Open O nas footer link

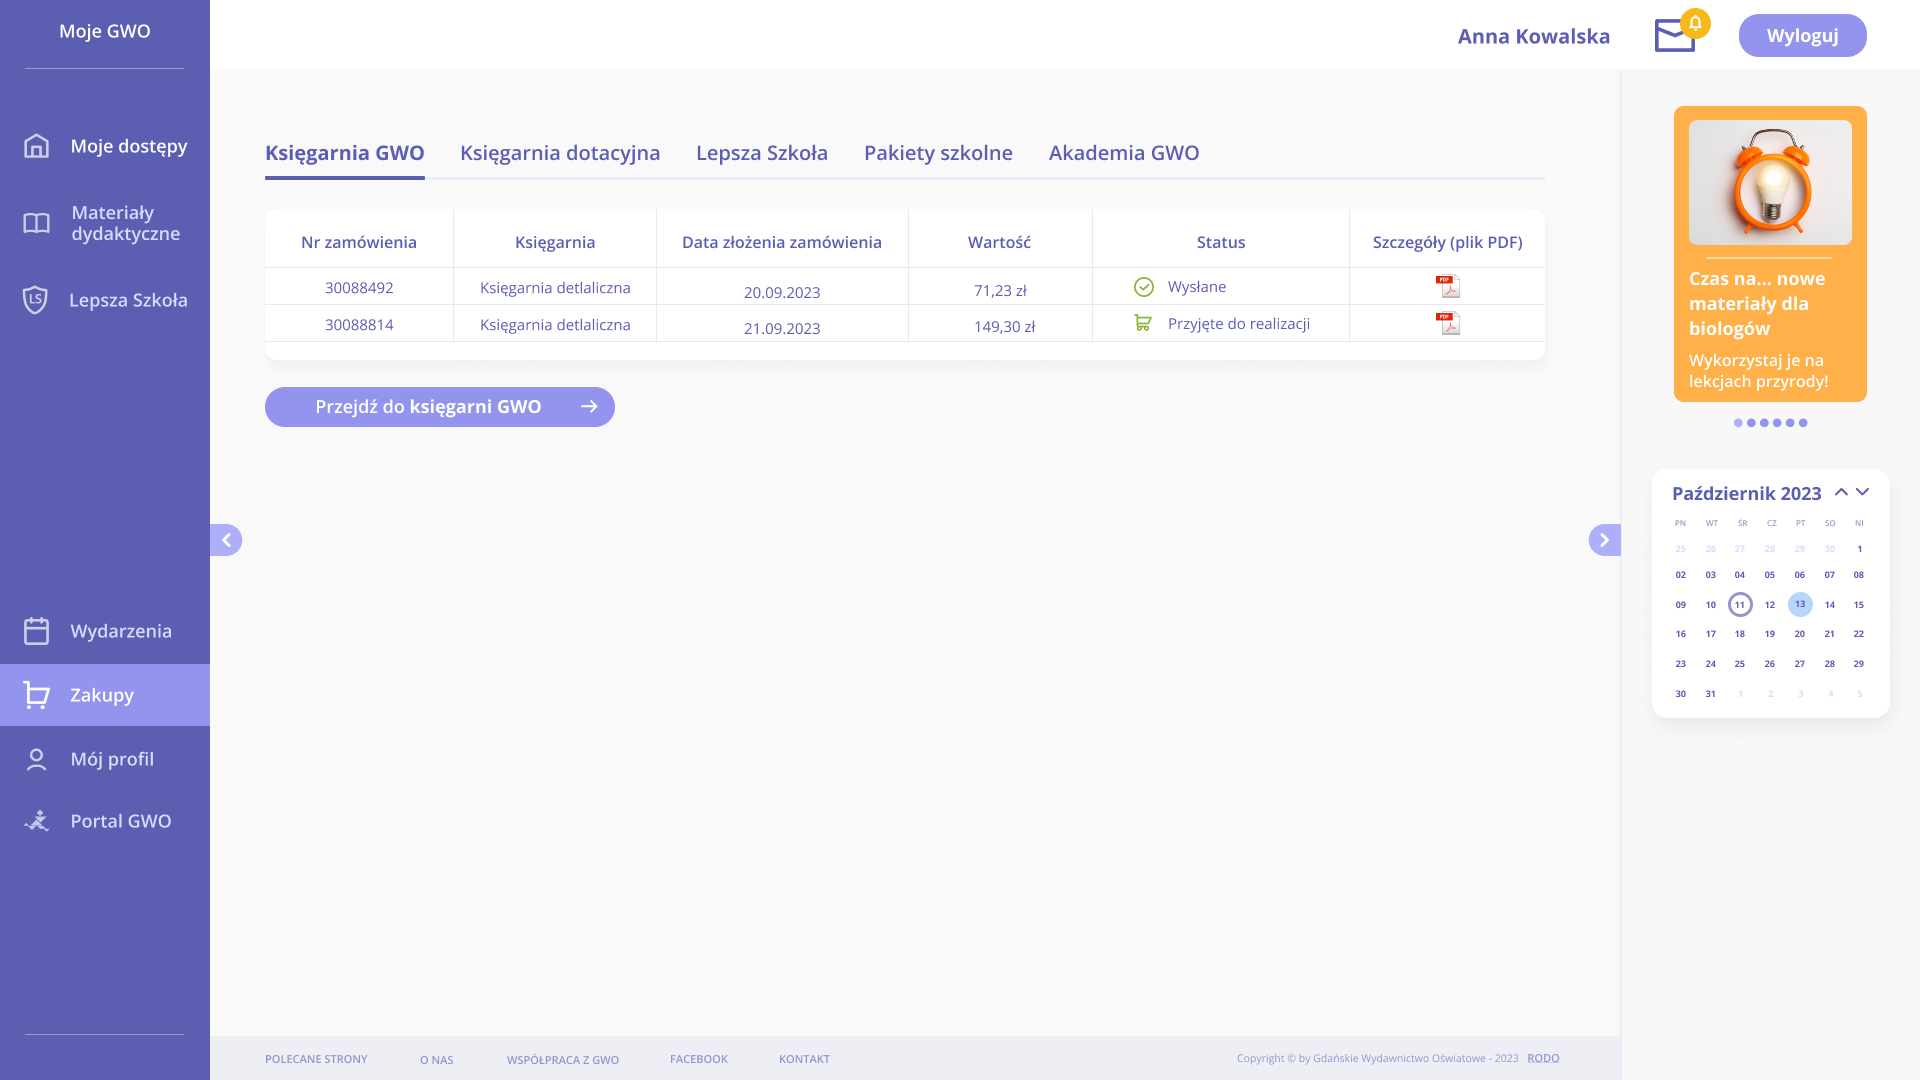pyautogui.click(x=437, y=1060)
